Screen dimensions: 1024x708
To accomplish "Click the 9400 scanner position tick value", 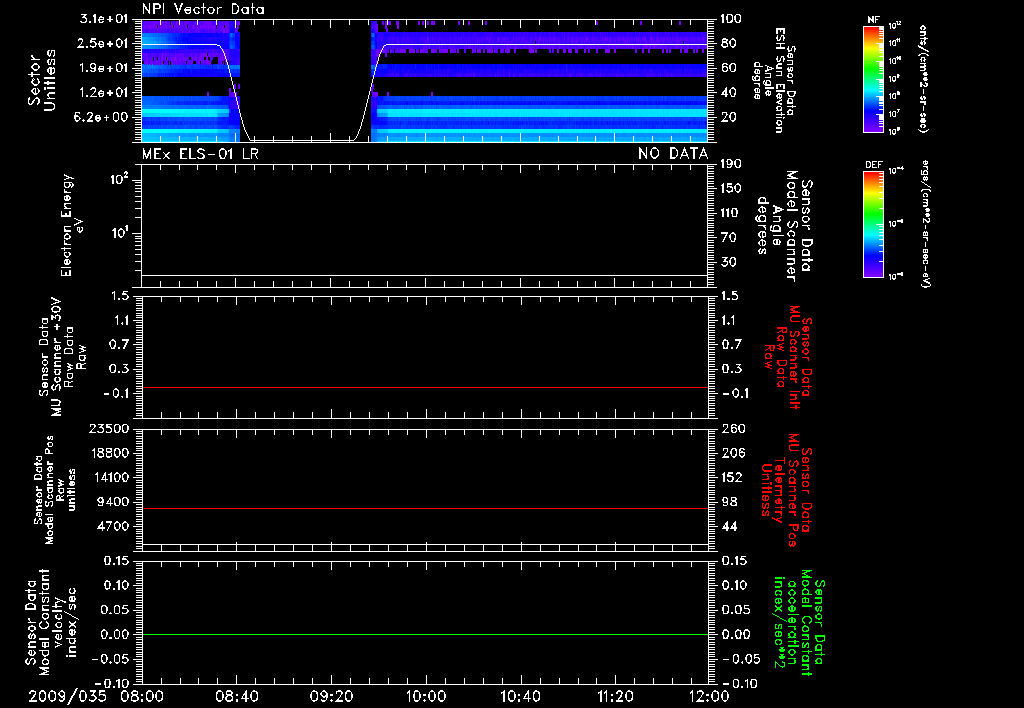I will coord(112,502).
